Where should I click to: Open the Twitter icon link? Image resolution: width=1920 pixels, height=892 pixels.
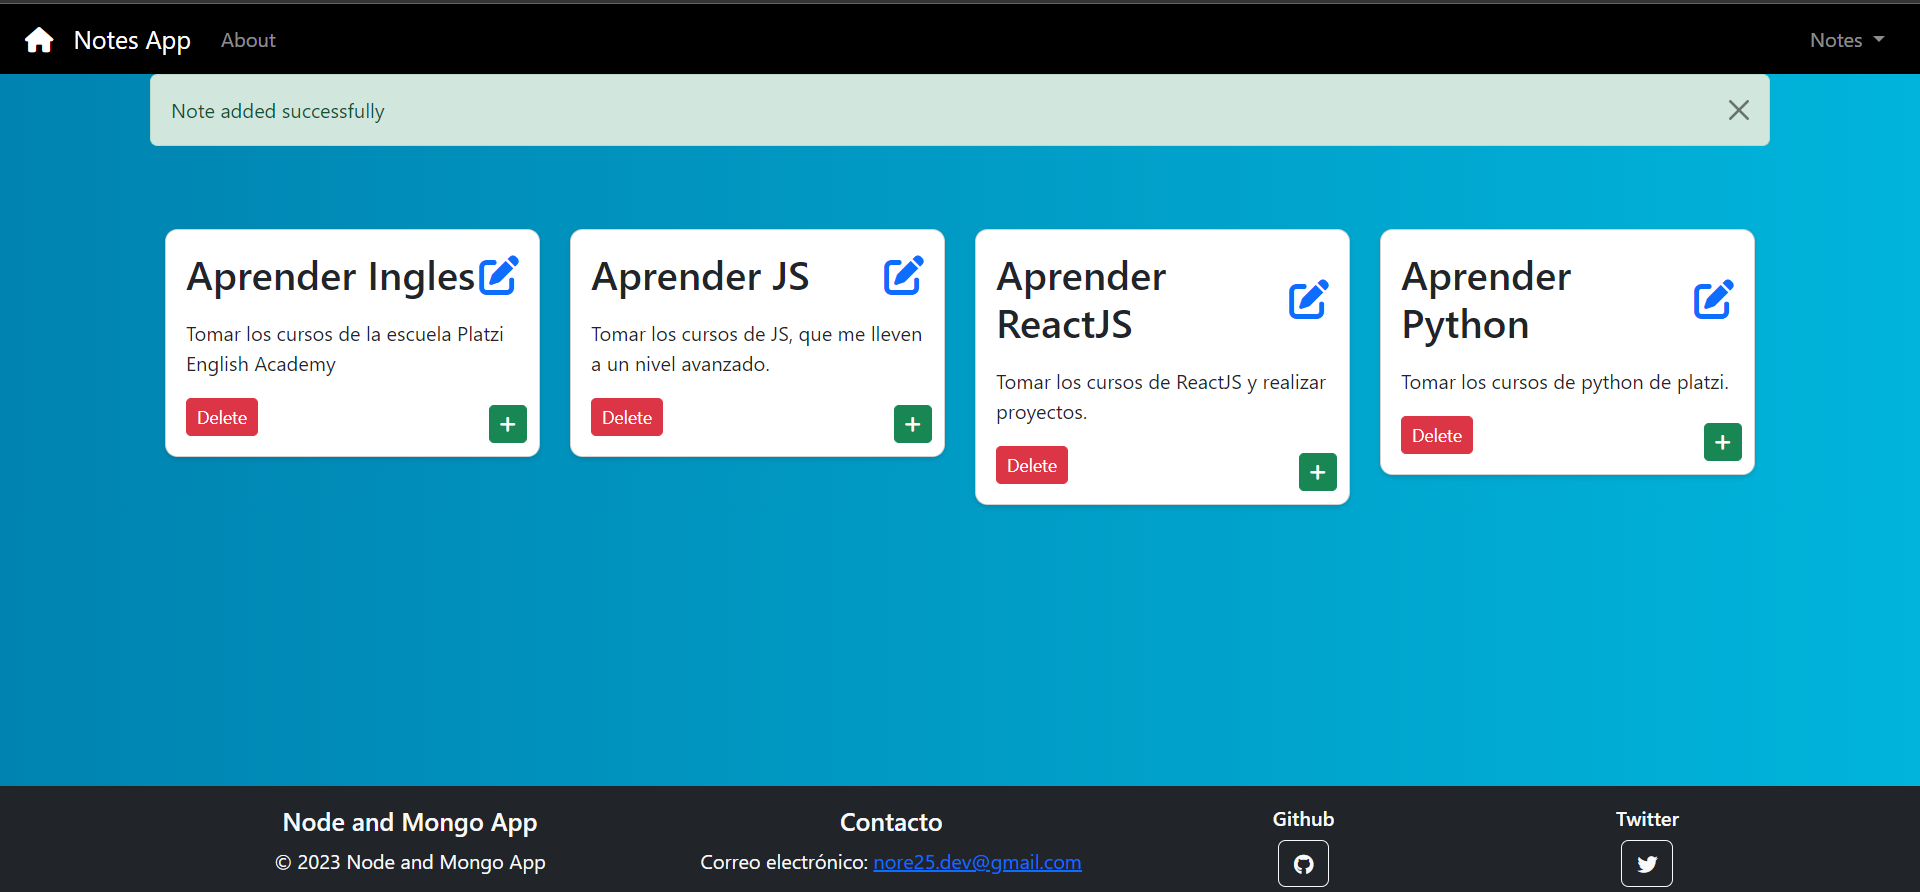(x=1647, y=863)
